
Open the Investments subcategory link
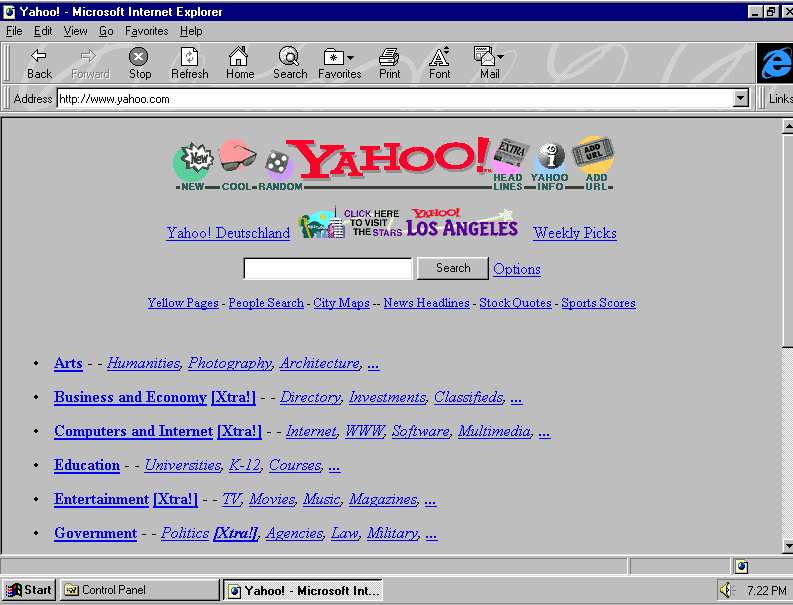point(387,398)
